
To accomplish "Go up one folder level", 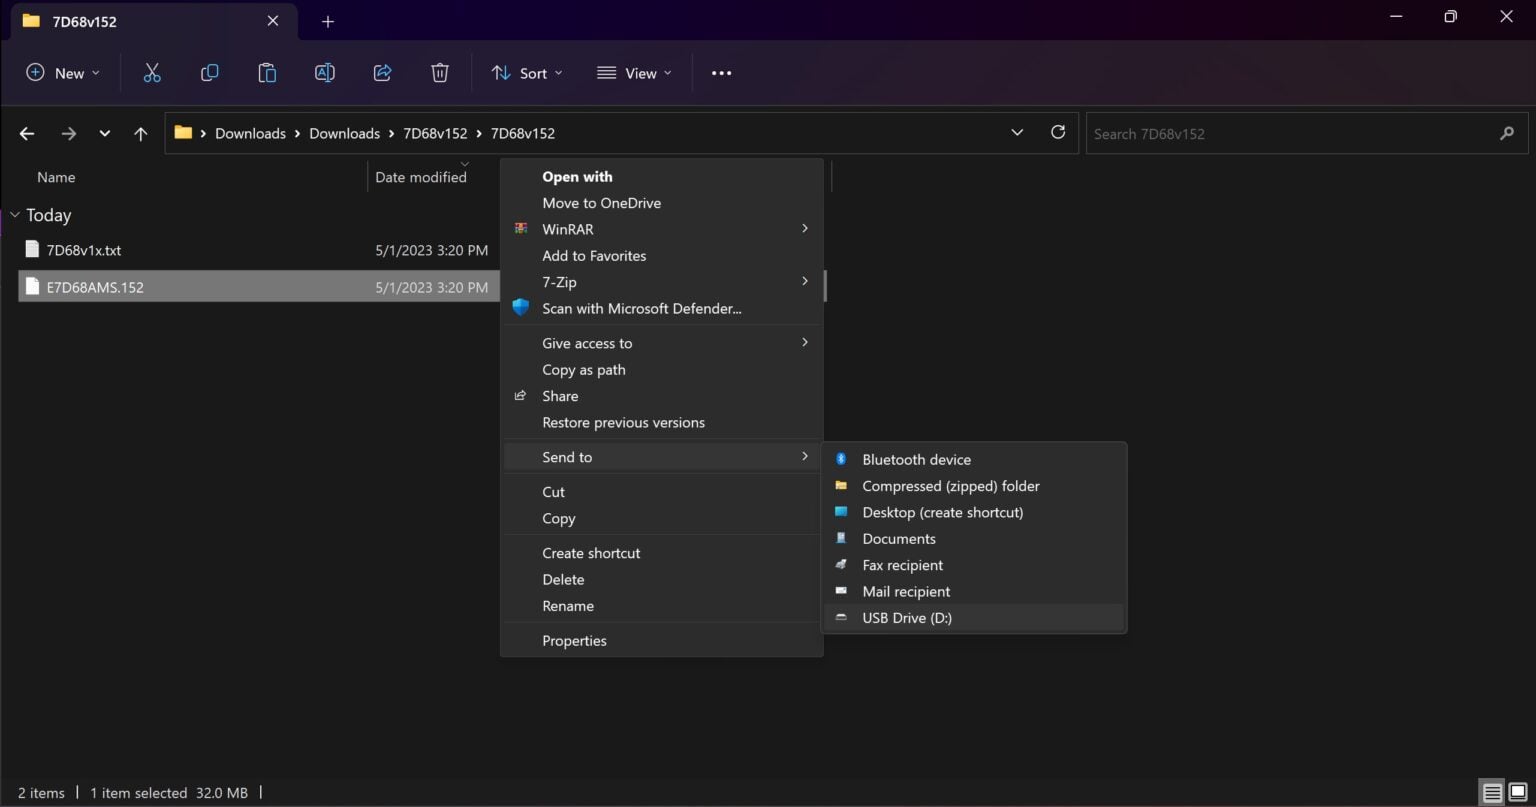I will coord(141,134).
